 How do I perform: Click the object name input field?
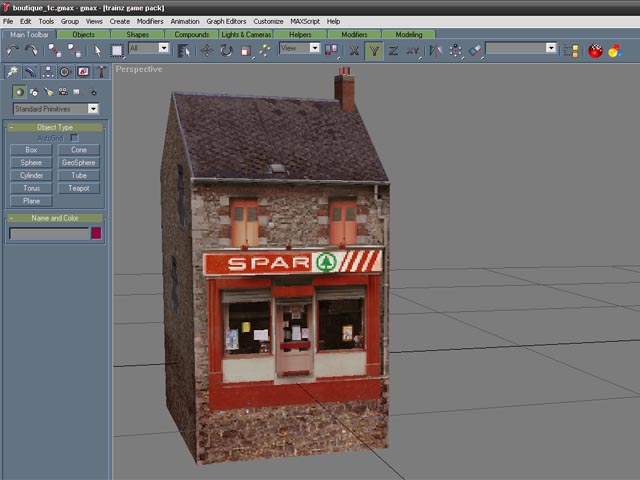[49, 233]
